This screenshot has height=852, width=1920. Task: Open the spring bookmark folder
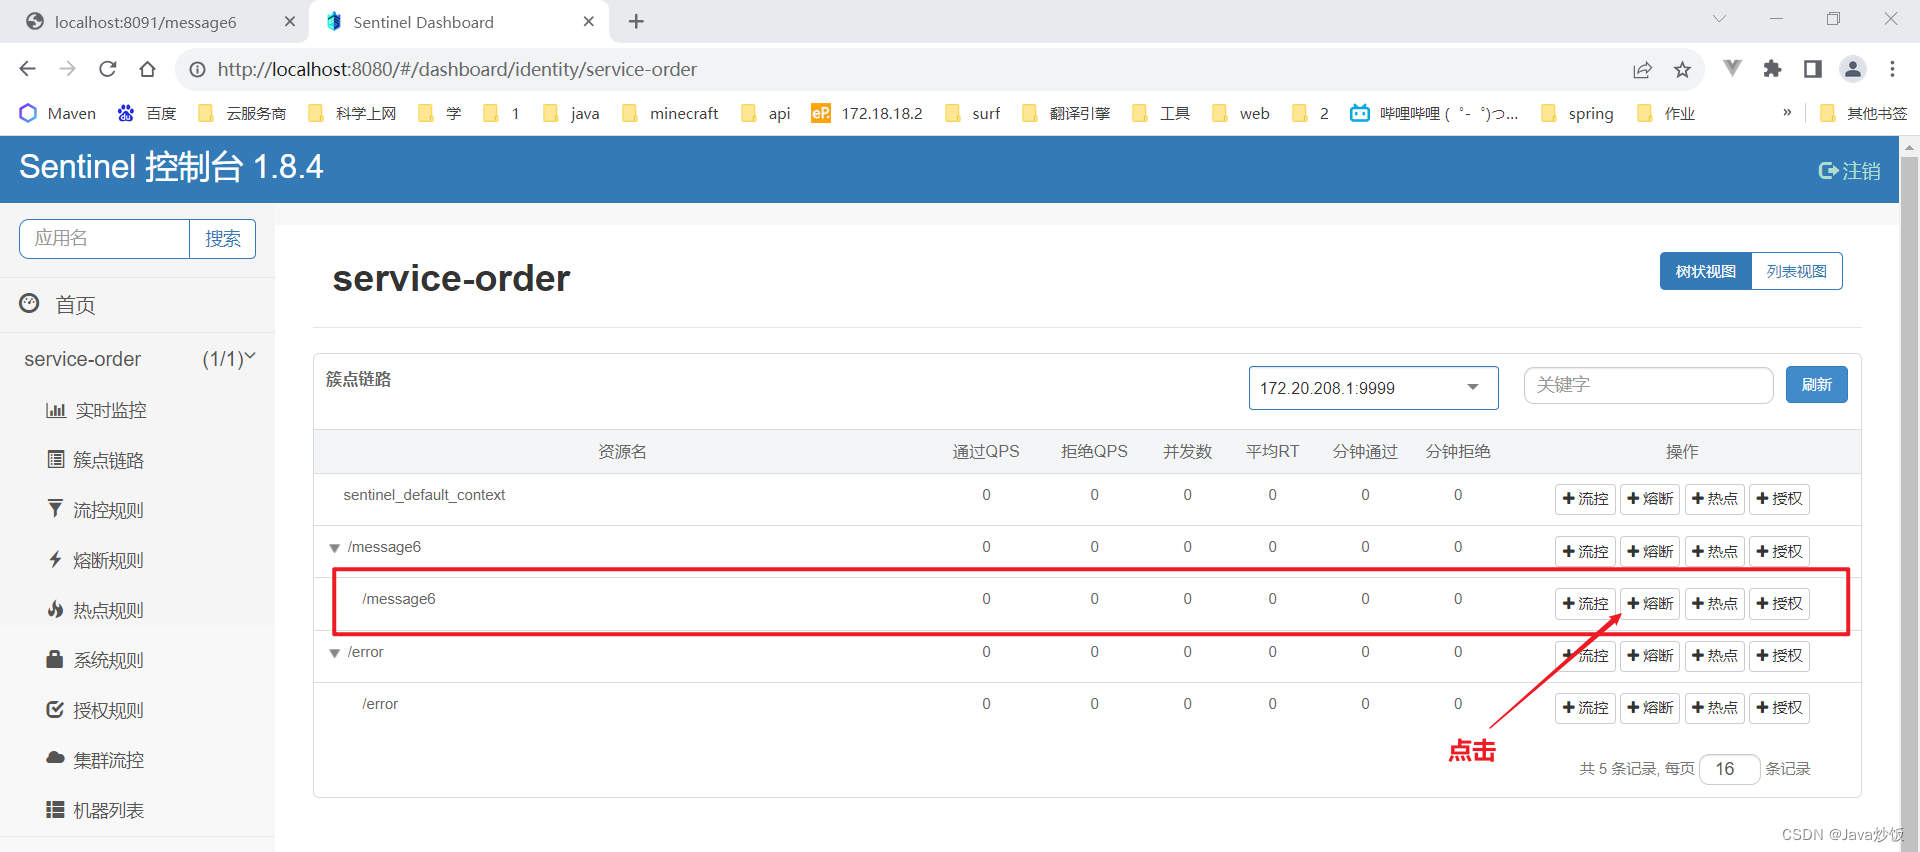(1577, 113)
